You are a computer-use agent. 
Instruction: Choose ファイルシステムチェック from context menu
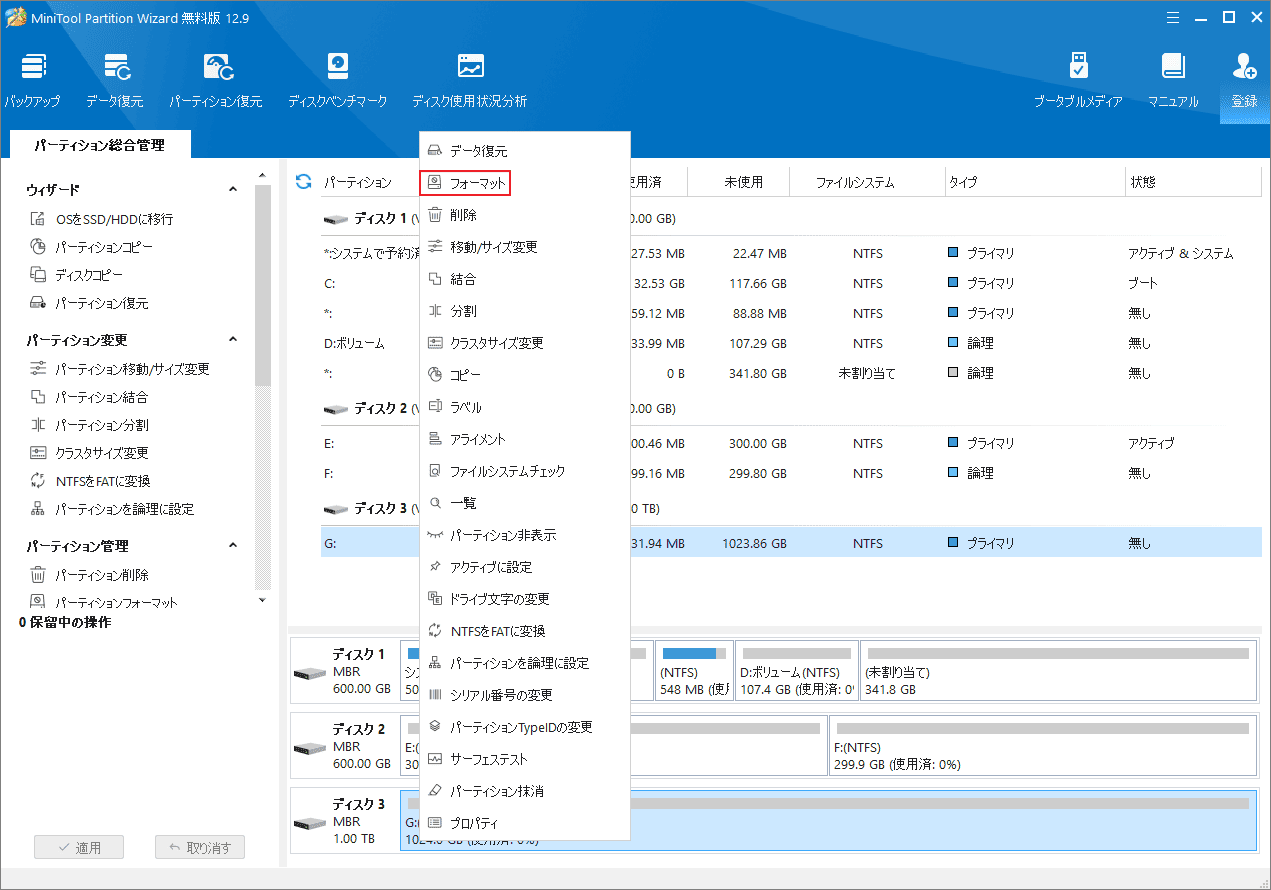(x=525, y=471)
